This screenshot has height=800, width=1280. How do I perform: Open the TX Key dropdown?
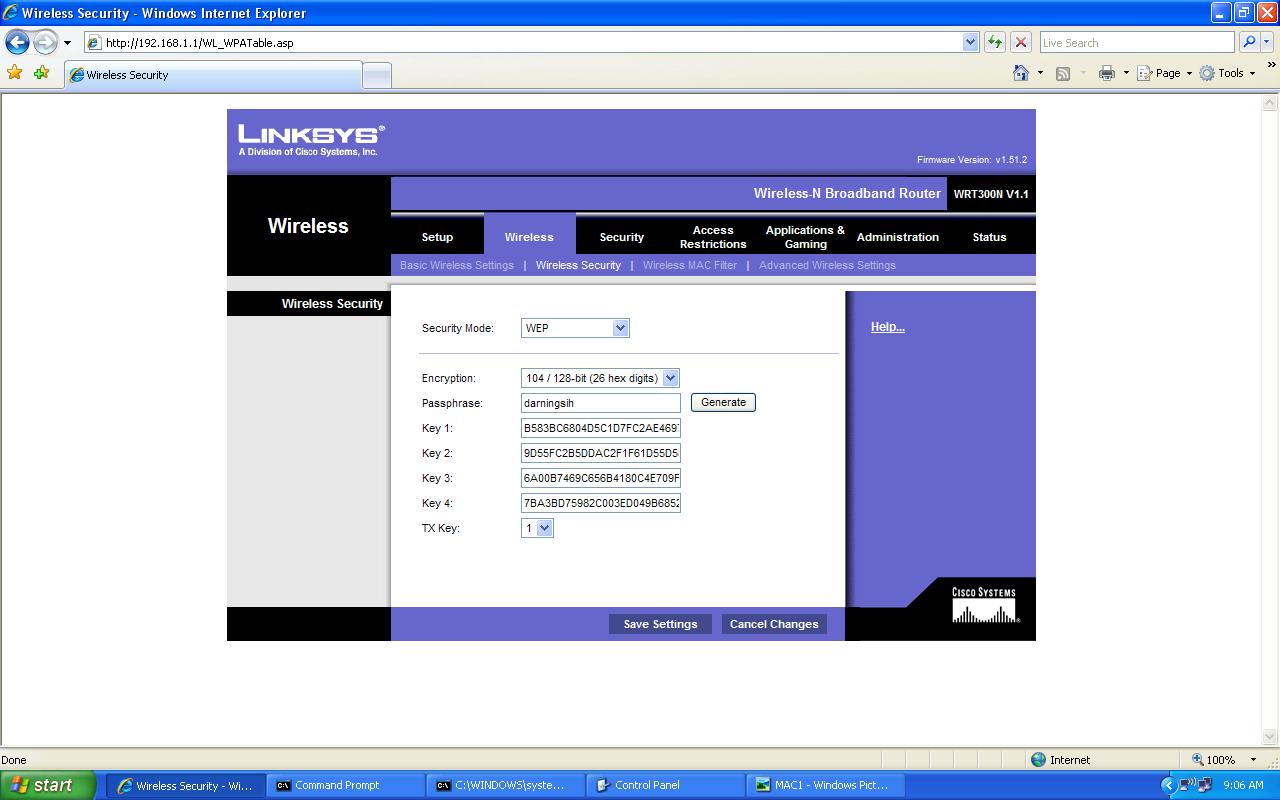pos(537,528)
